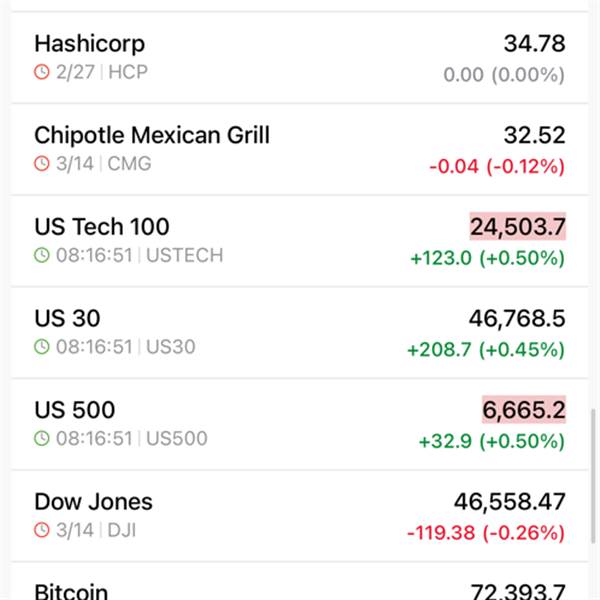This screenshot has width=600, height=600.
Task: Click the highlighted 24,503.7 price
Action: 517,227
